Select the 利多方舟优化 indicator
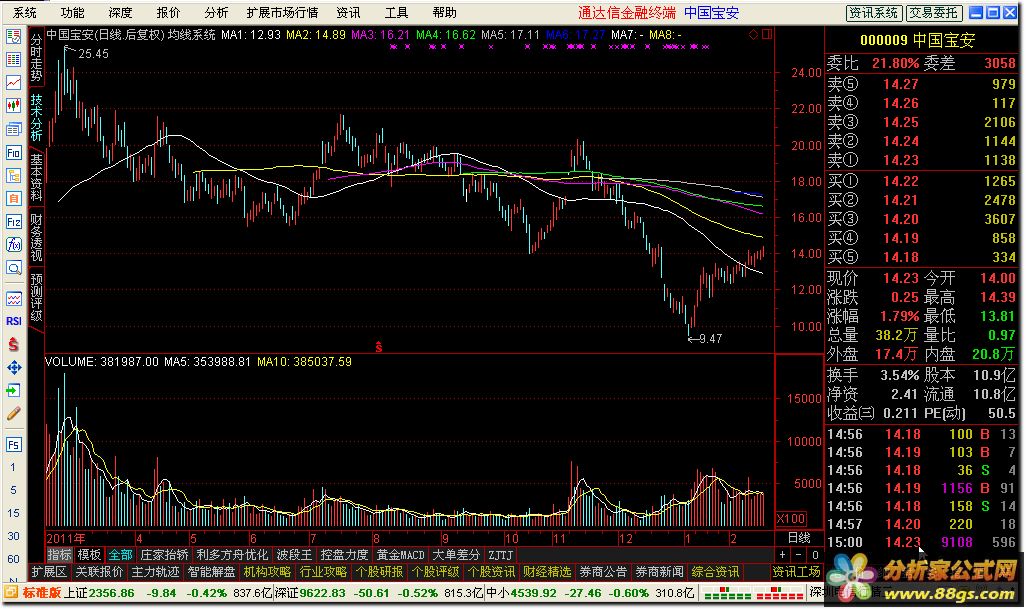This screenshot has width=1026, height=609. coord(232,555)
